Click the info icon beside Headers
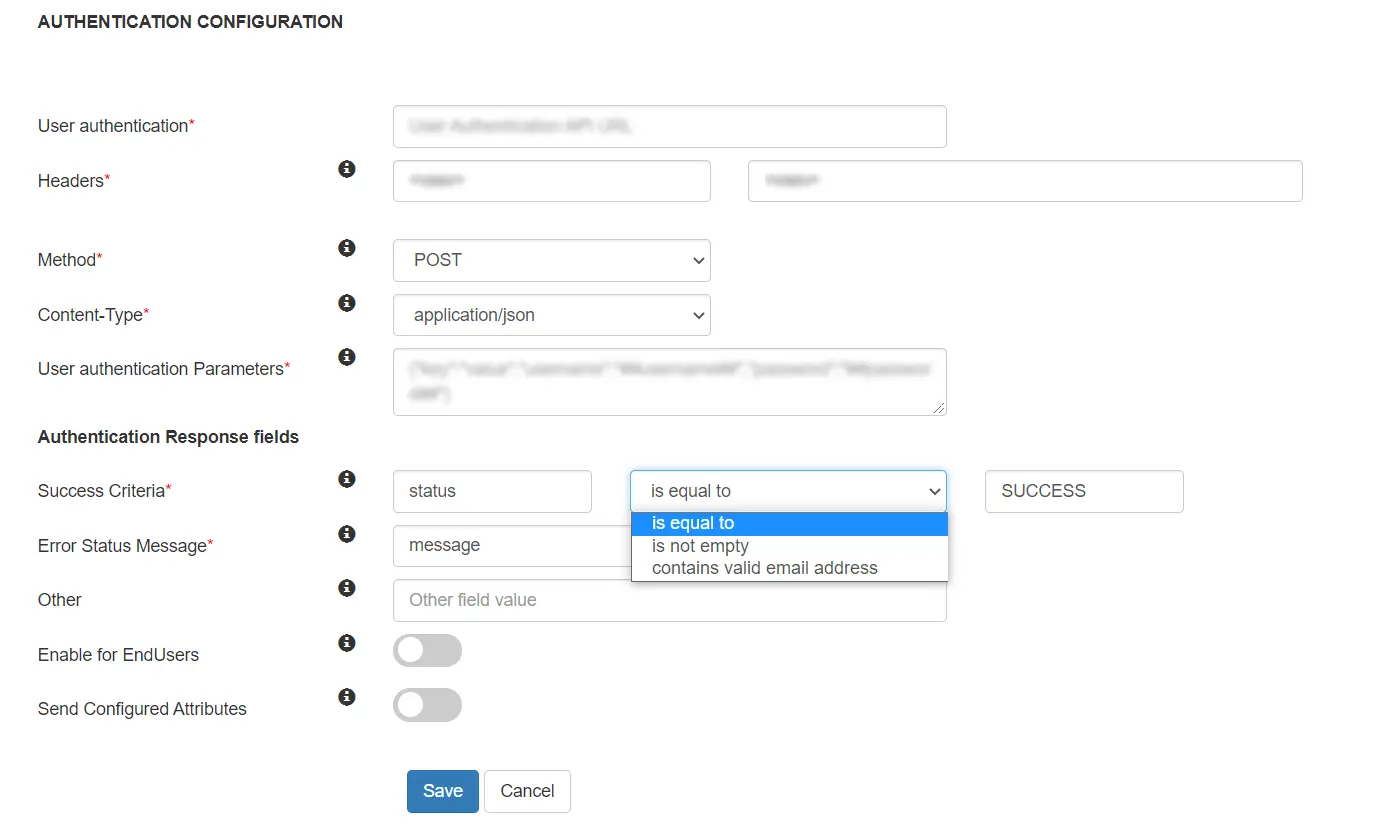The width and height of the screenshot is (1389, 832). (x=346, y=169)
